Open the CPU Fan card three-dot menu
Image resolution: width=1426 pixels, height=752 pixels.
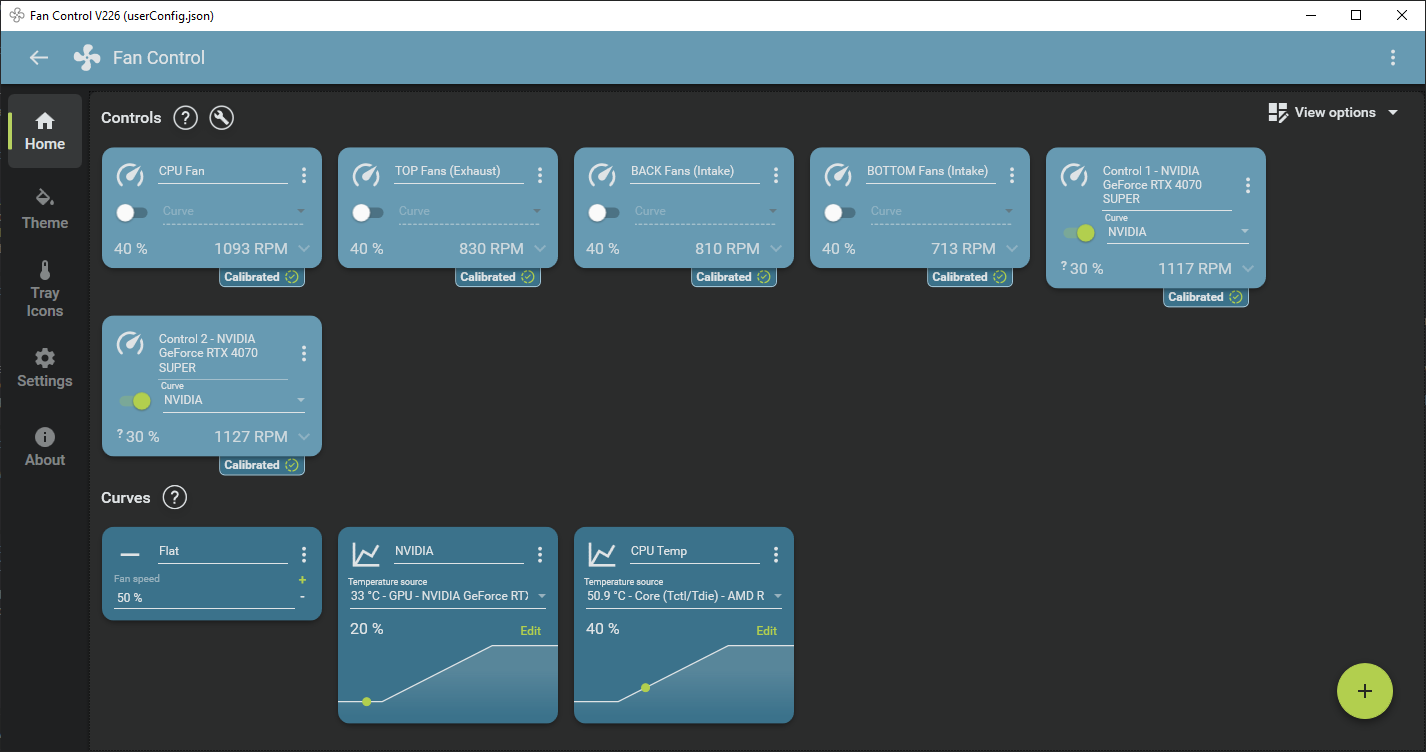[304, 175]
